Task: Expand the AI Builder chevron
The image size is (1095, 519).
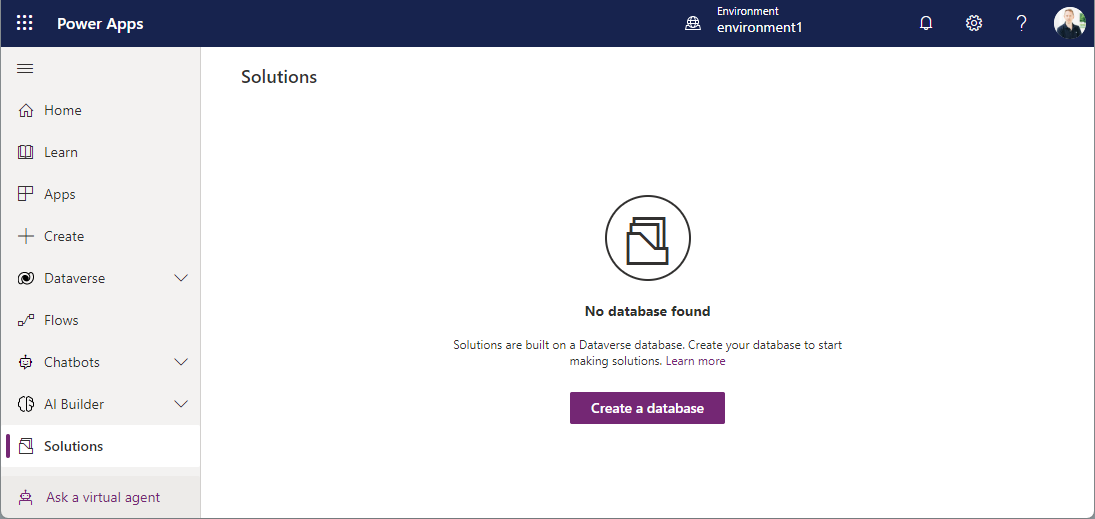Action: pyautogui.click(x=181, y=404)
